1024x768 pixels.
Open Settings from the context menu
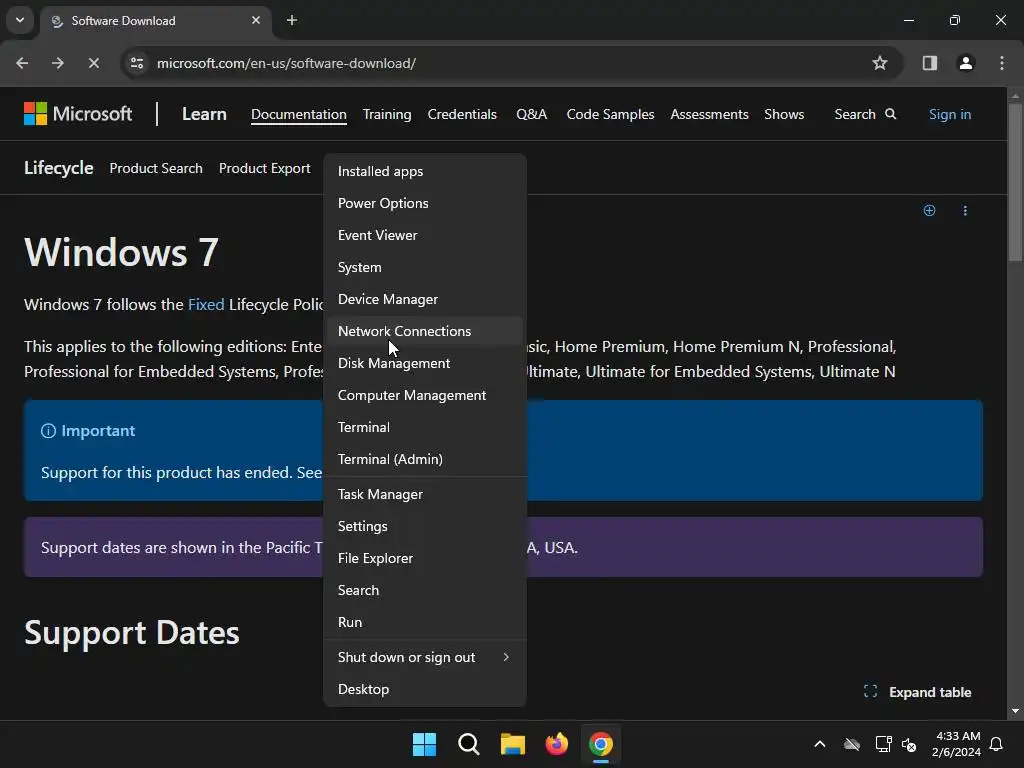424,526
